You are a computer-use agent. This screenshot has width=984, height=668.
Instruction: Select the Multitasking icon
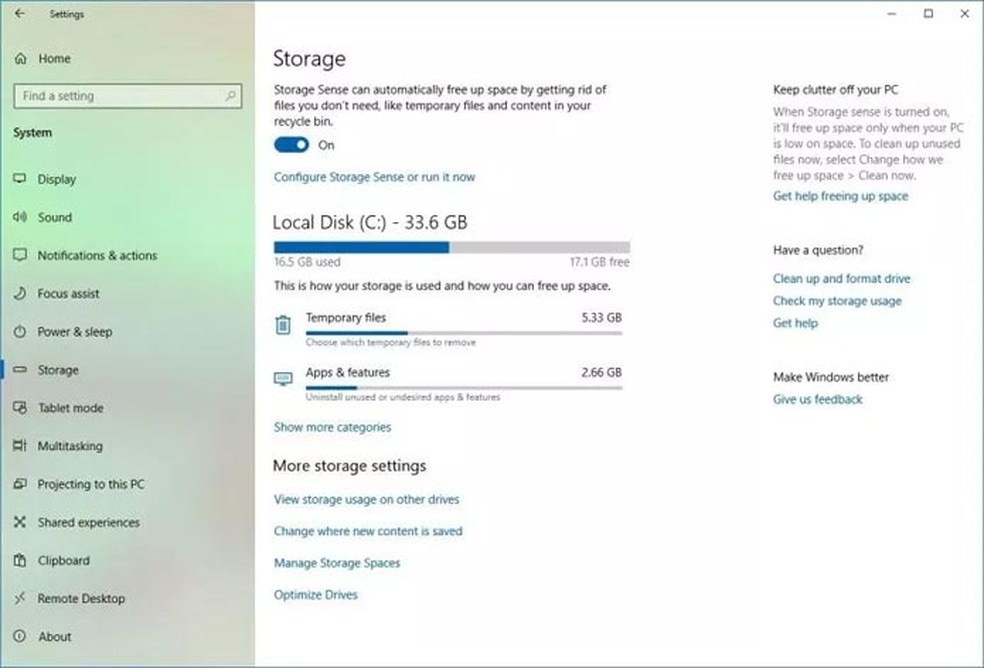pyautogui.click(x=20, y=446)
